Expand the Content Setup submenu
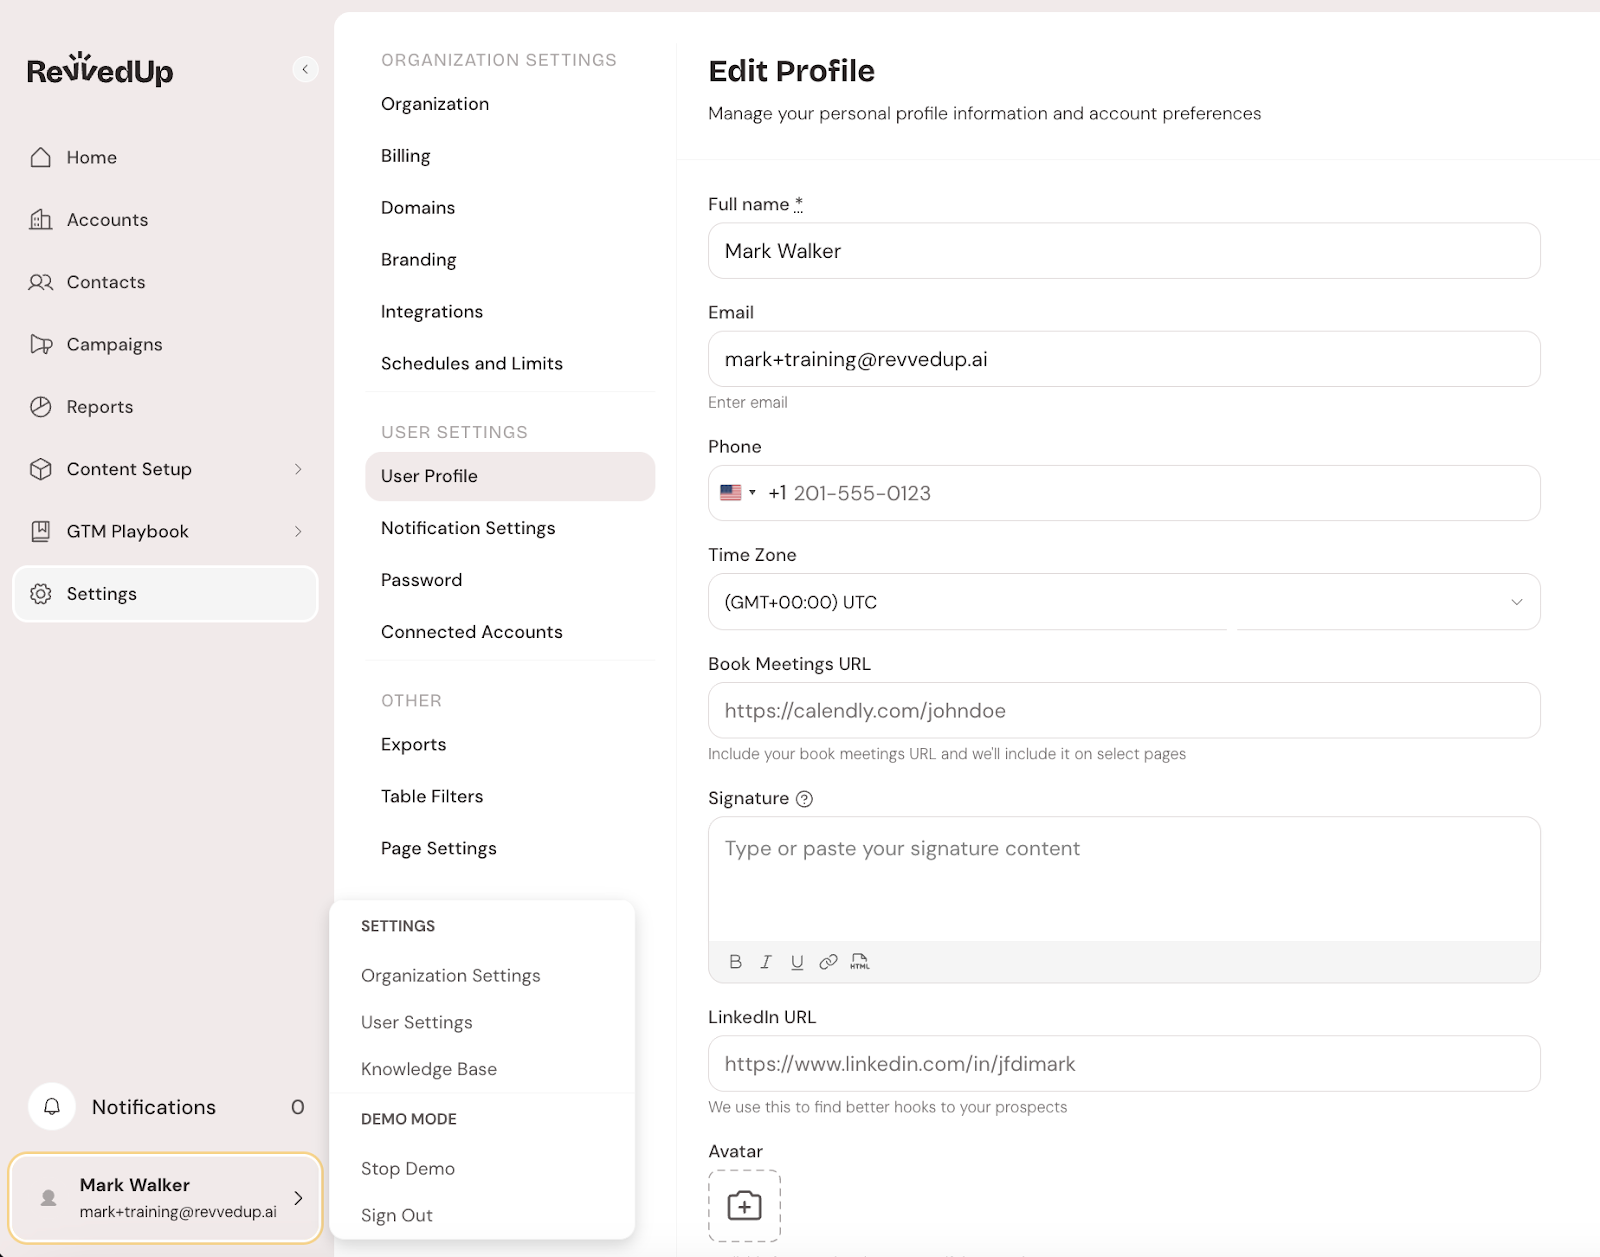 click(x=297, y=469)
